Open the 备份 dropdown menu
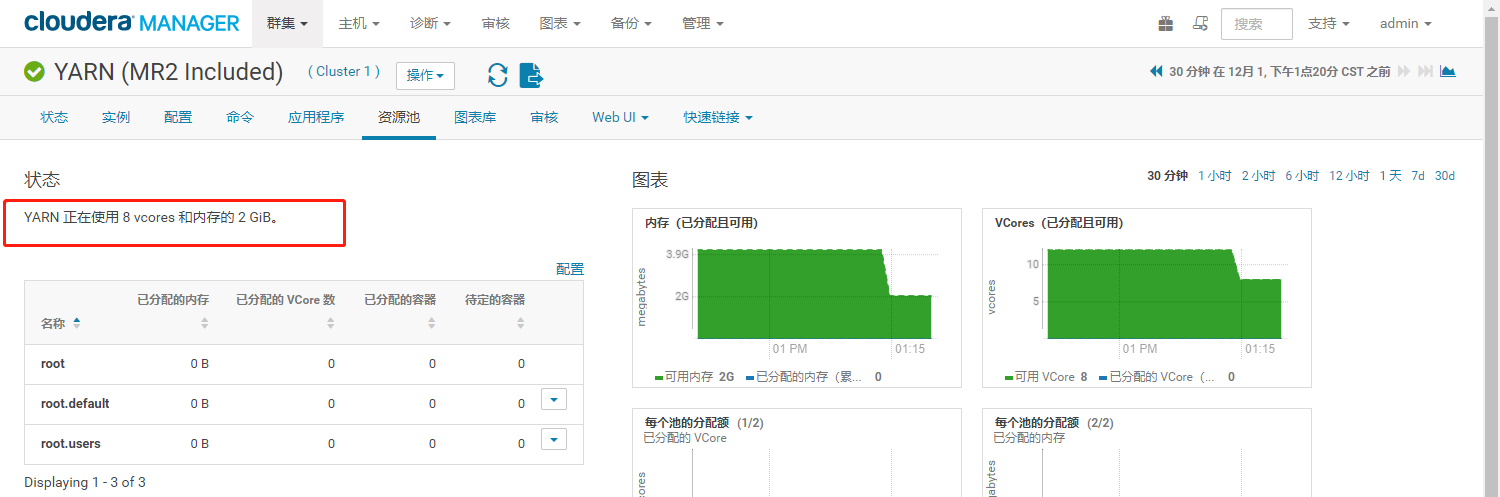The height and width of the screenshot is (497, 1500). point(631,23)
